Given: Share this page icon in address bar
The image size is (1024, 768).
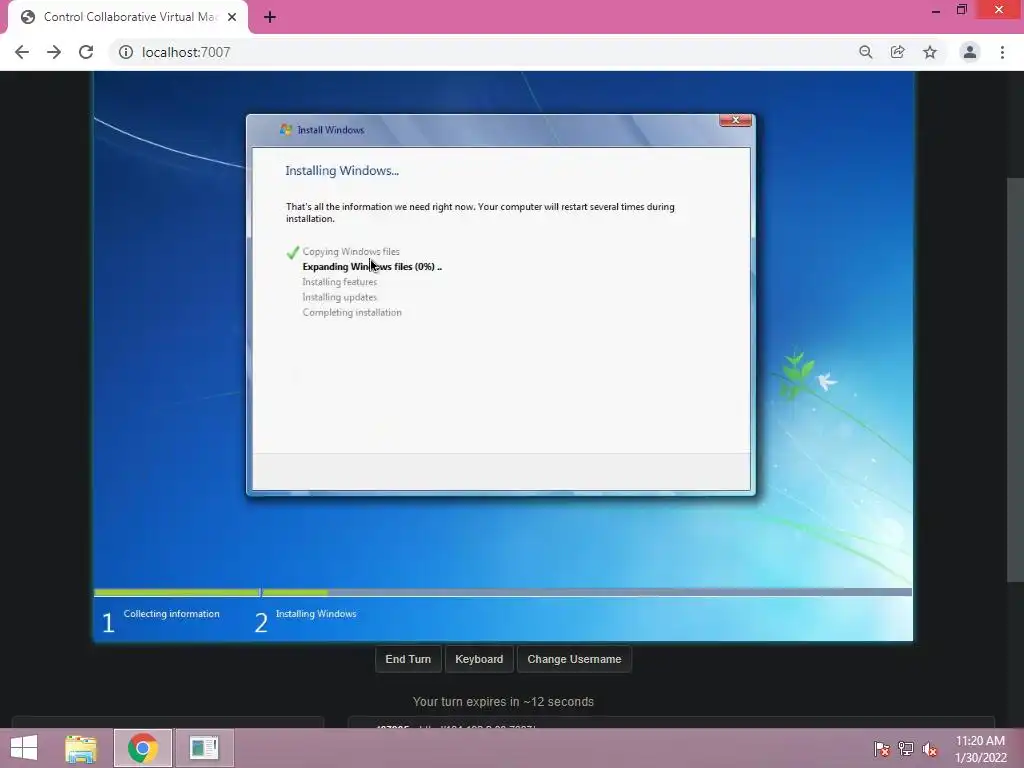Looking at the screenshot, I should click(x=898, y=52).
